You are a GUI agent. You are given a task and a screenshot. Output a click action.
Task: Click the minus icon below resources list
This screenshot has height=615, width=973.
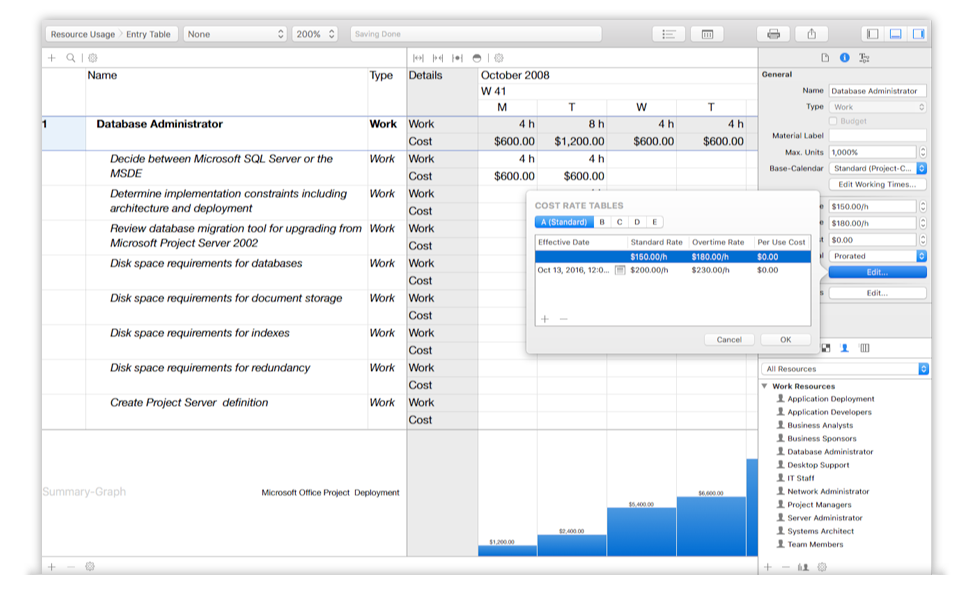pos(786,567)
